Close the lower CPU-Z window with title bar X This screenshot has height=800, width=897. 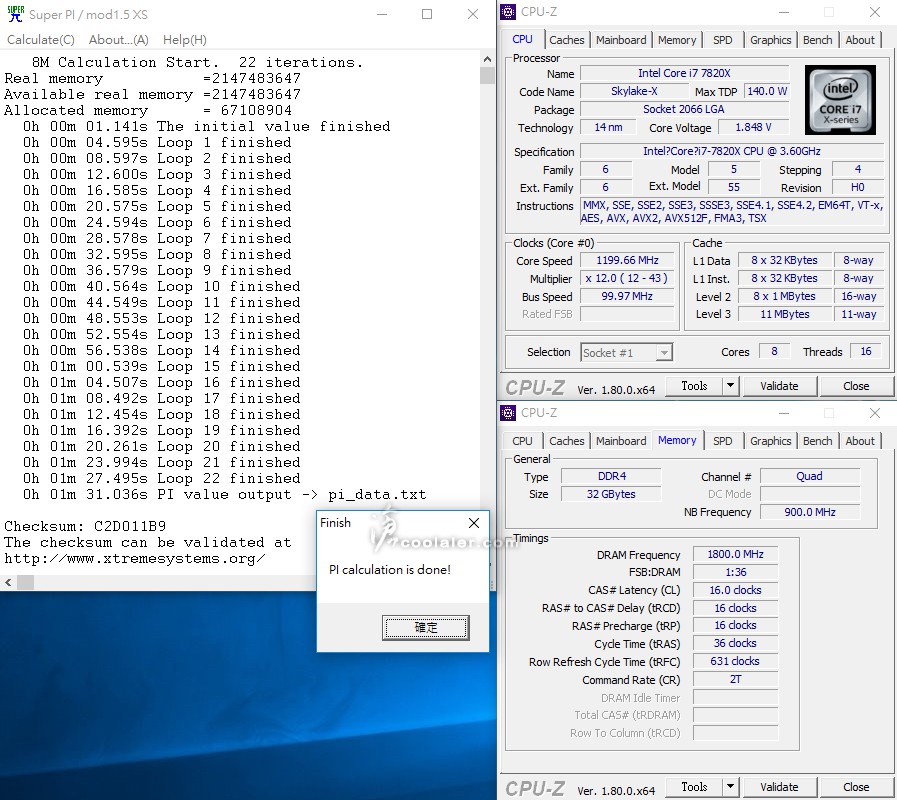pos(875,413)
